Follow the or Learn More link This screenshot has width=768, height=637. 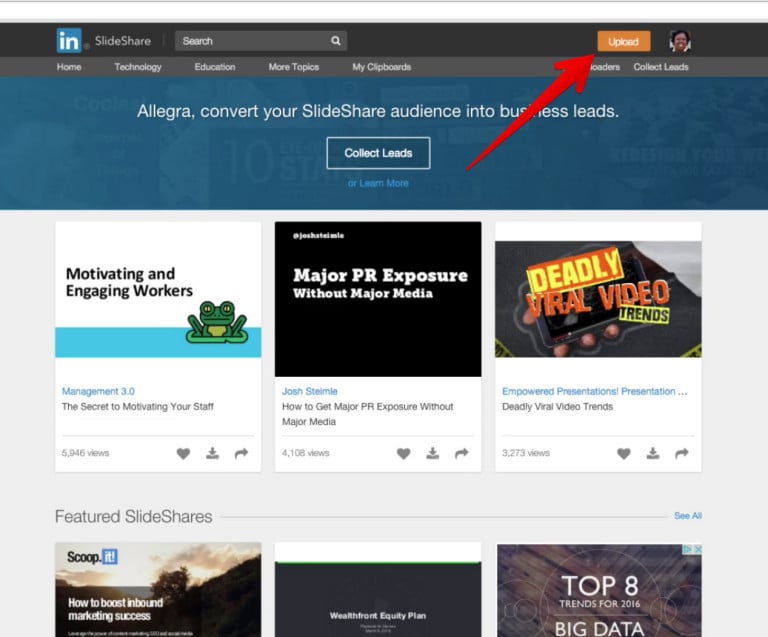pyautogui.click(x=378, y=183)
